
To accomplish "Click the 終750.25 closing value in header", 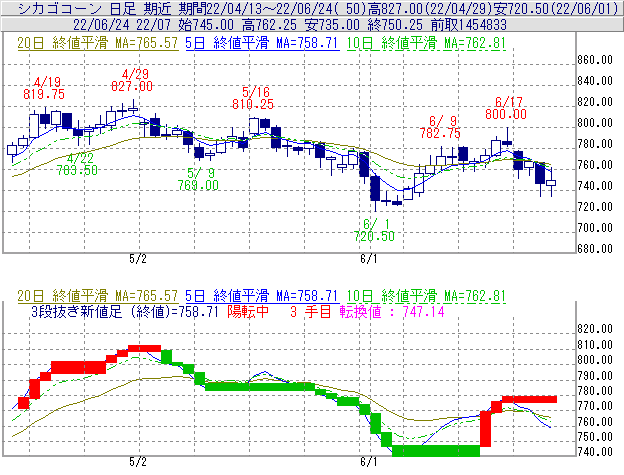I will tap(395, 25).
